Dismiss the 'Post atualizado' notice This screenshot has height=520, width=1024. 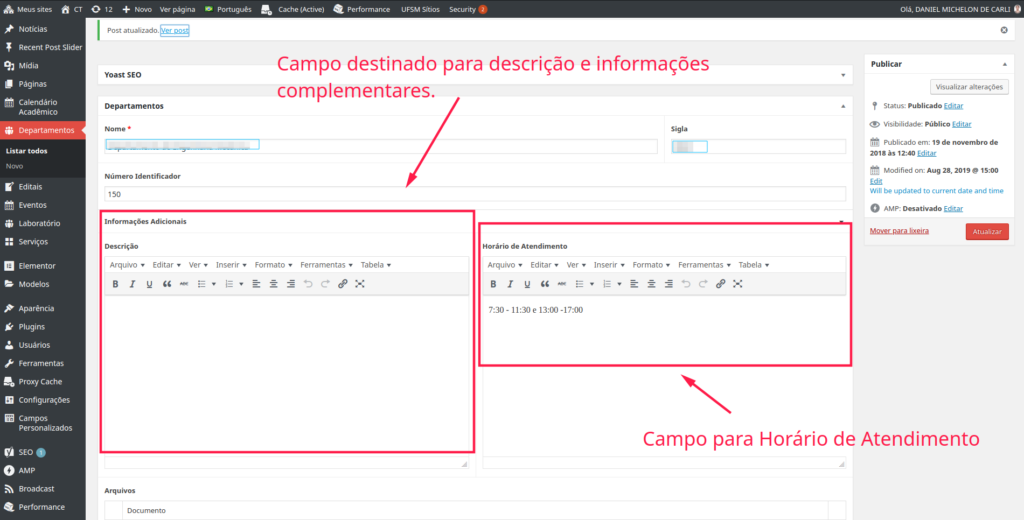tap(1004, 30)
